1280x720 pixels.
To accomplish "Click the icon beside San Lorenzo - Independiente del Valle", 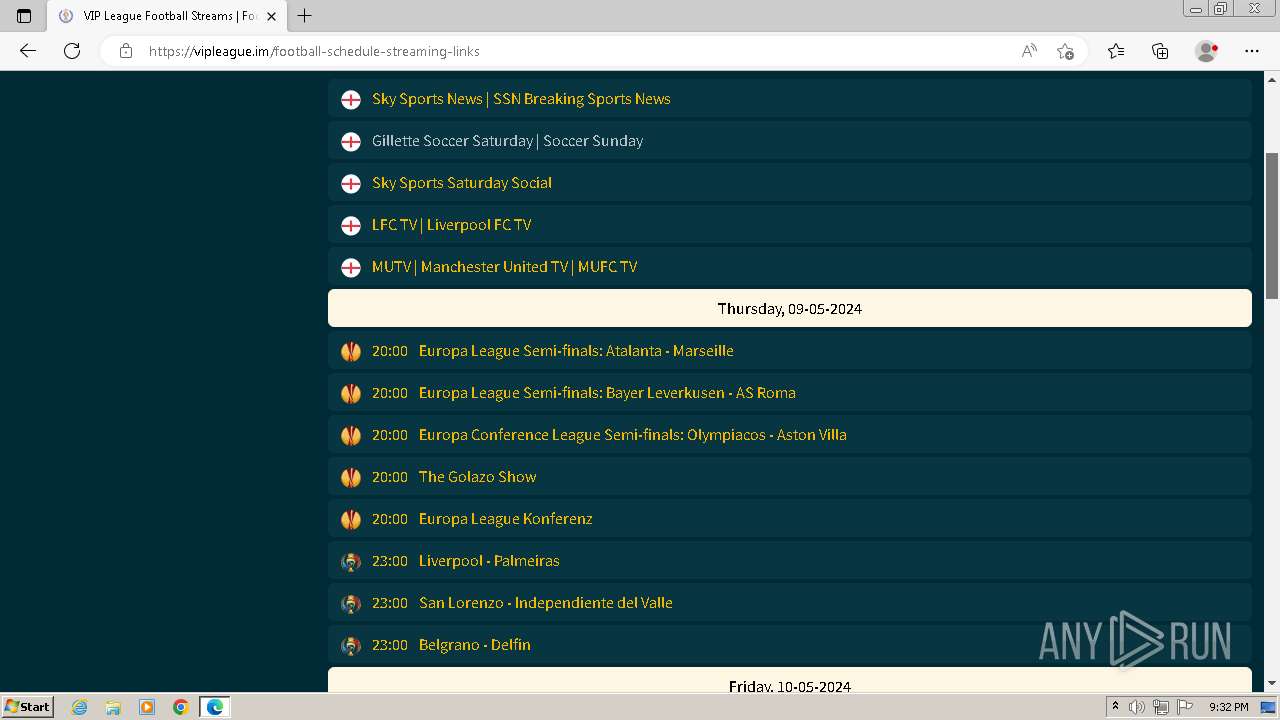I will [351, 603].
